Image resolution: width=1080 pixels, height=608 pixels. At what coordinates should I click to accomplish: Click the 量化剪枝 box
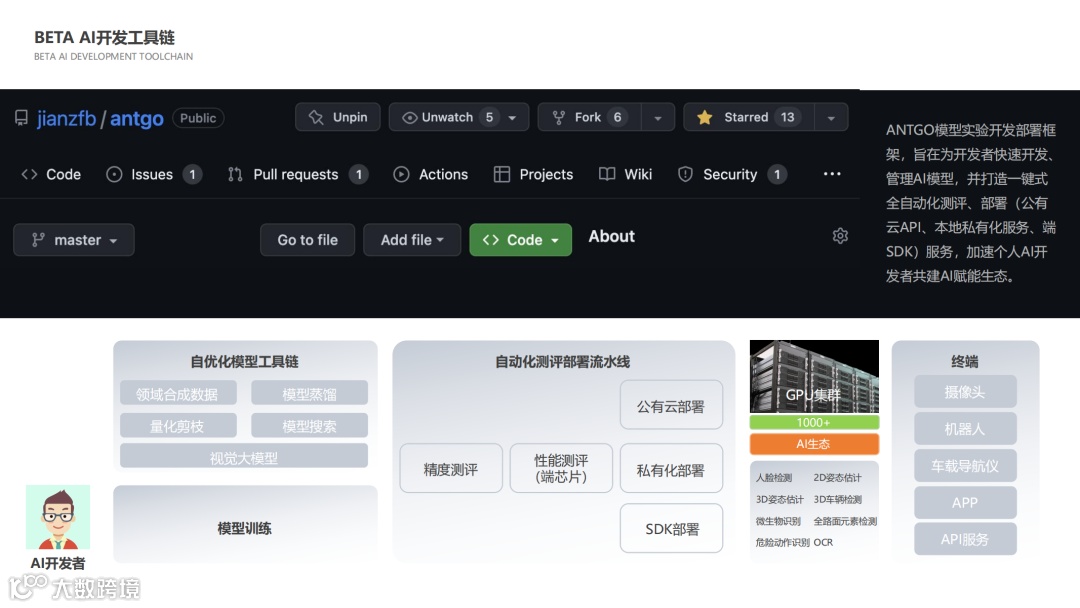tap(178, 426)
